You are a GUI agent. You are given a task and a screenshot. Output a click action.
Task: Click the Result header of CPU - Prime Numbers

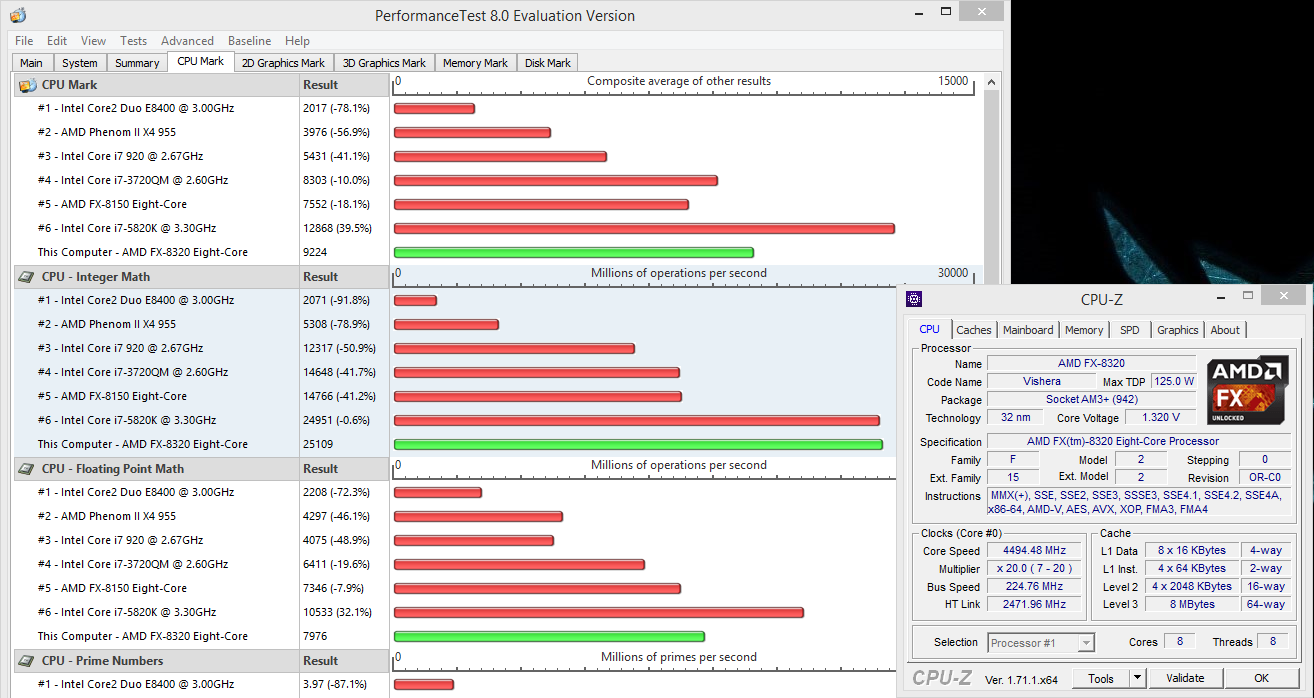(344, 661)
